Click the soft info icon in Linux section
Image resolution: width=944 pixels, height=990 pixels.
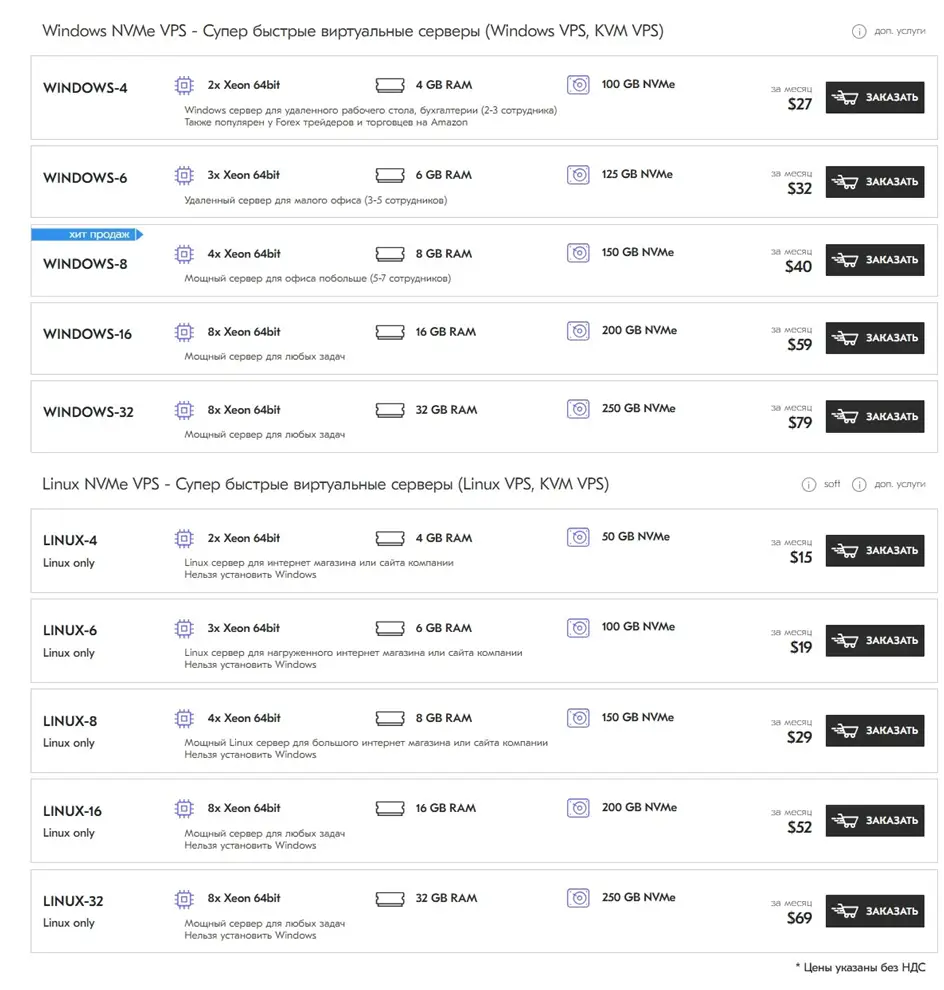tap(808, 484)
